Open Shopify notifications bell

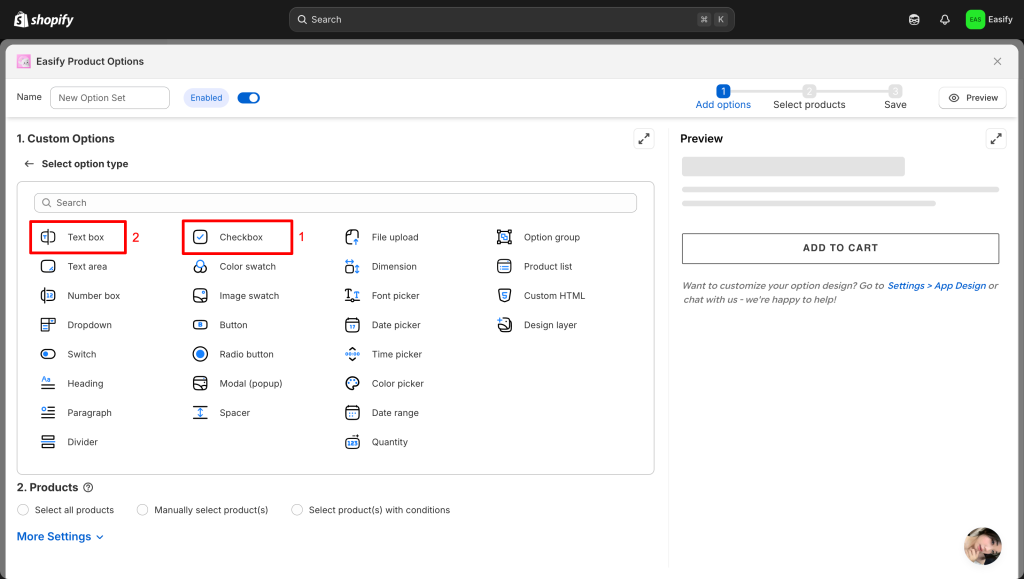(x=944, y=20)
